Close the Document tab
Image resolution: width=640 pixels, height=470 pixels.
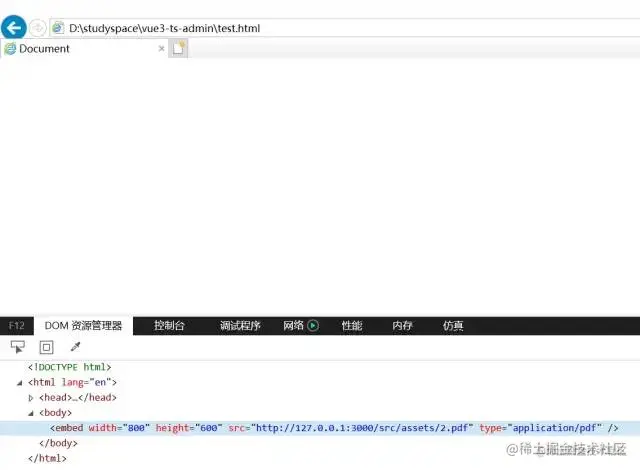tap(161, 49)
